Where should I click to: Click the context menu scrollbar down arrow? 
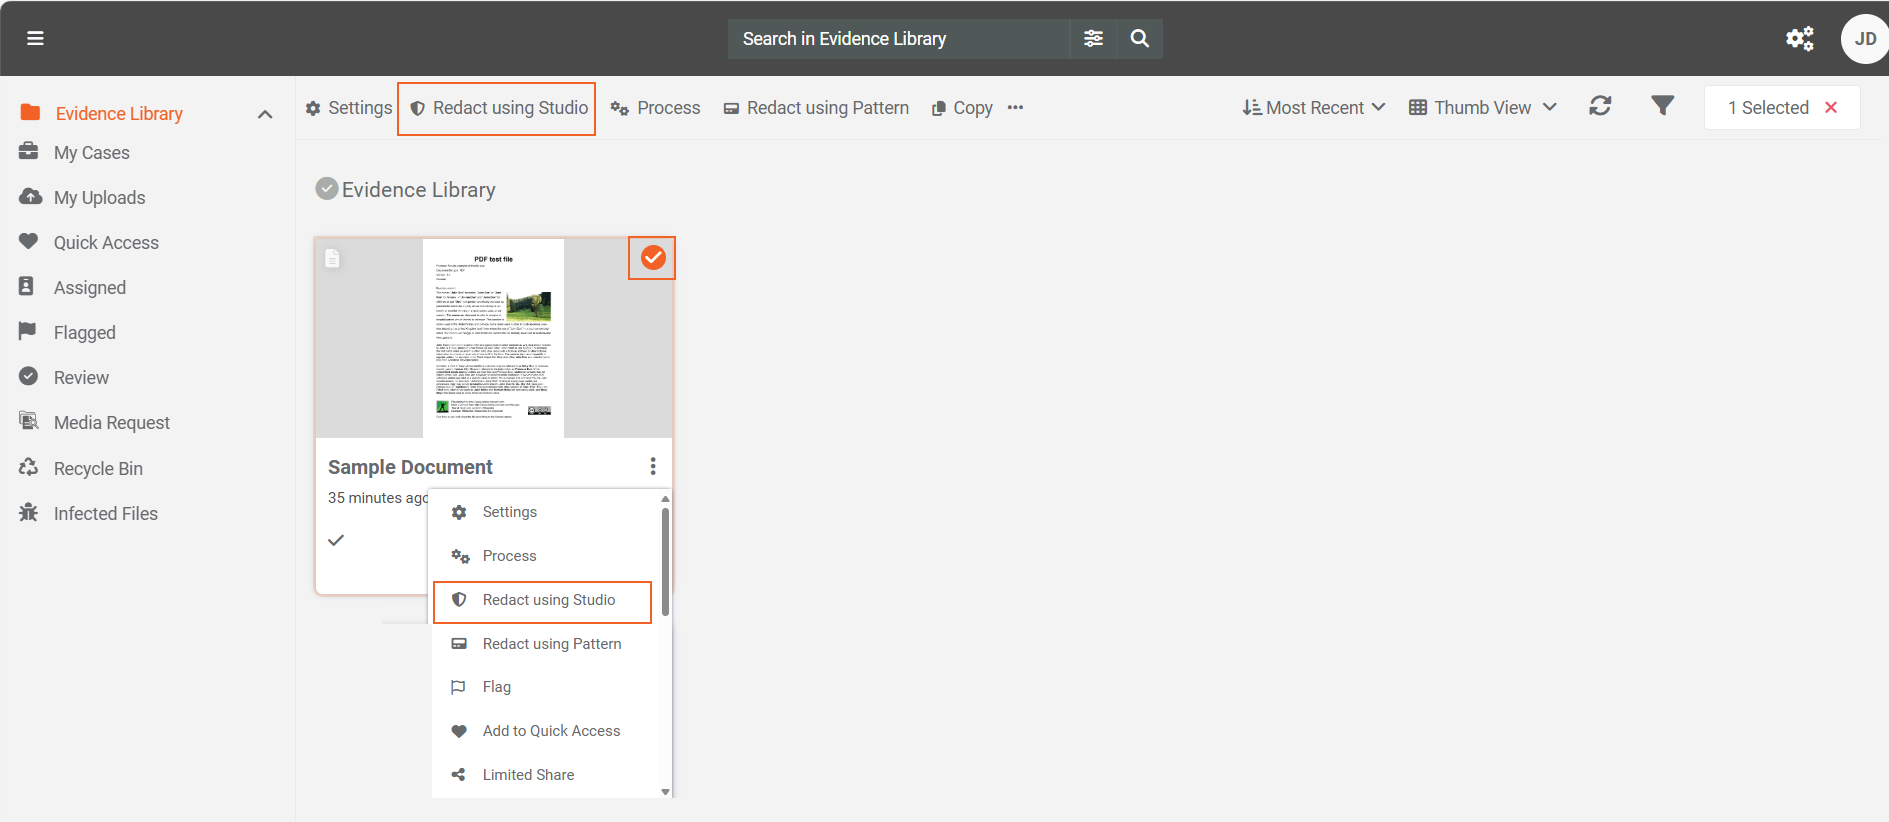pyautogui.click(x=665, y=791)
